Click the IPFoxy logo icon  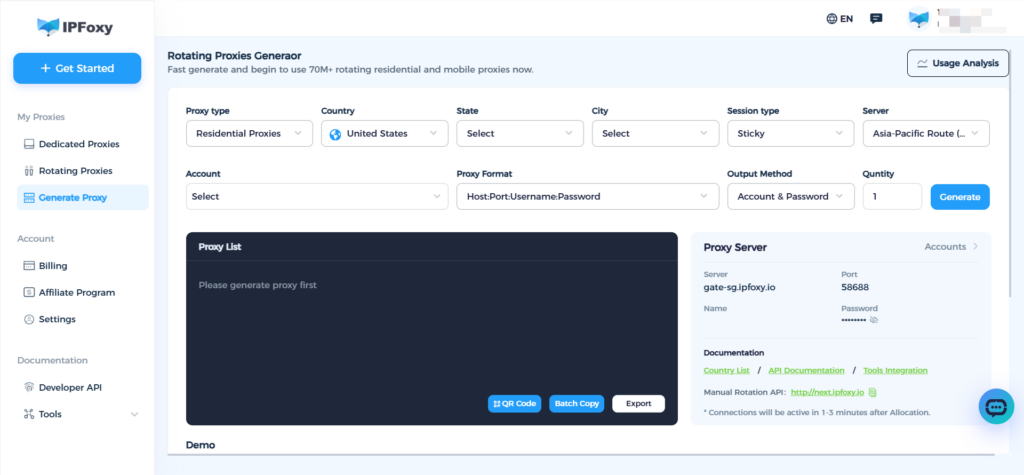tap(49, 26)
